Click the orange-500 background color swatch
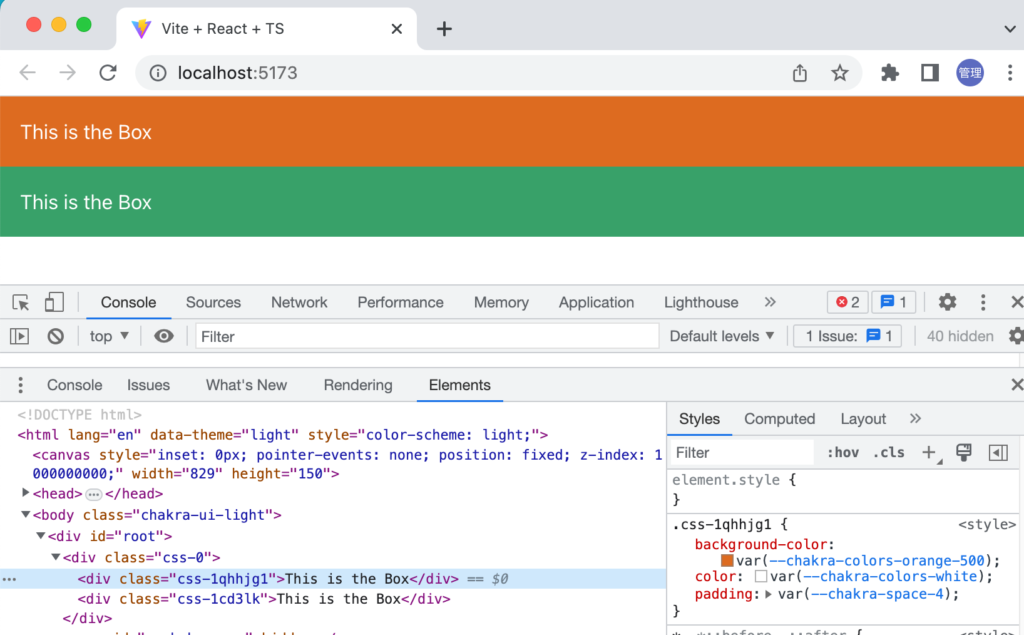This screenshot has height=635, width=1024. click(727, 561)
